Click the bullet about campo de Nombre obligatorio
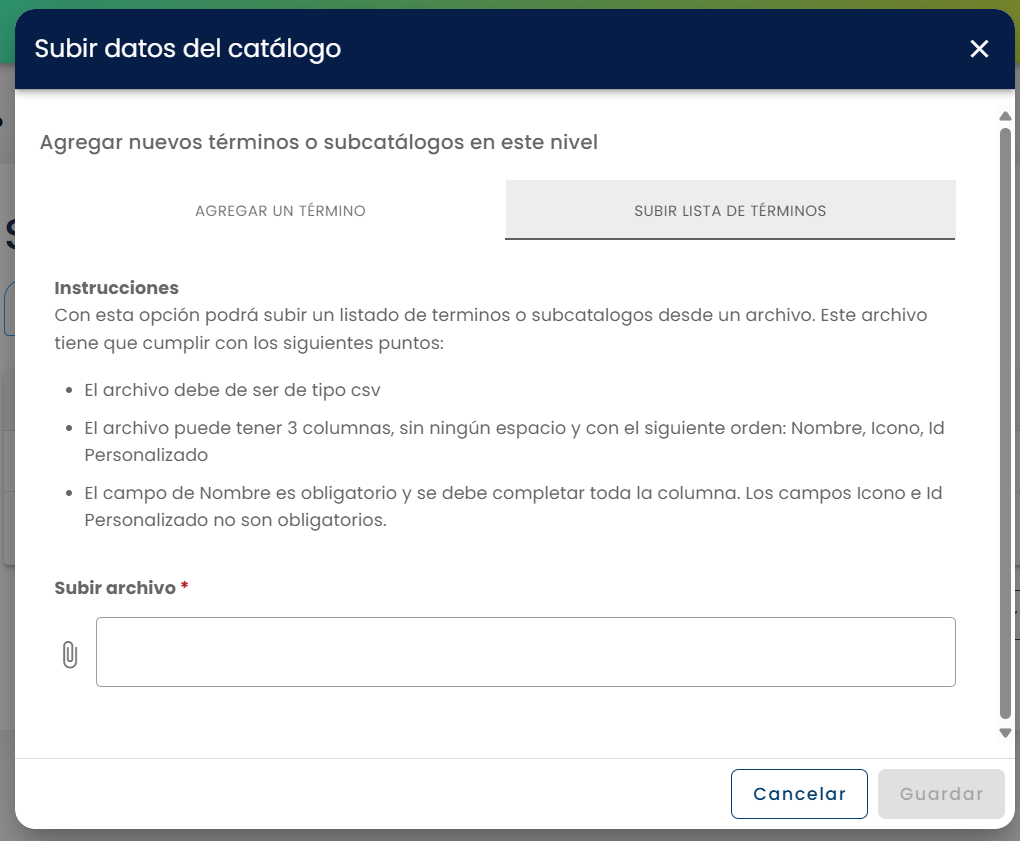 click(x=513, y=506)
